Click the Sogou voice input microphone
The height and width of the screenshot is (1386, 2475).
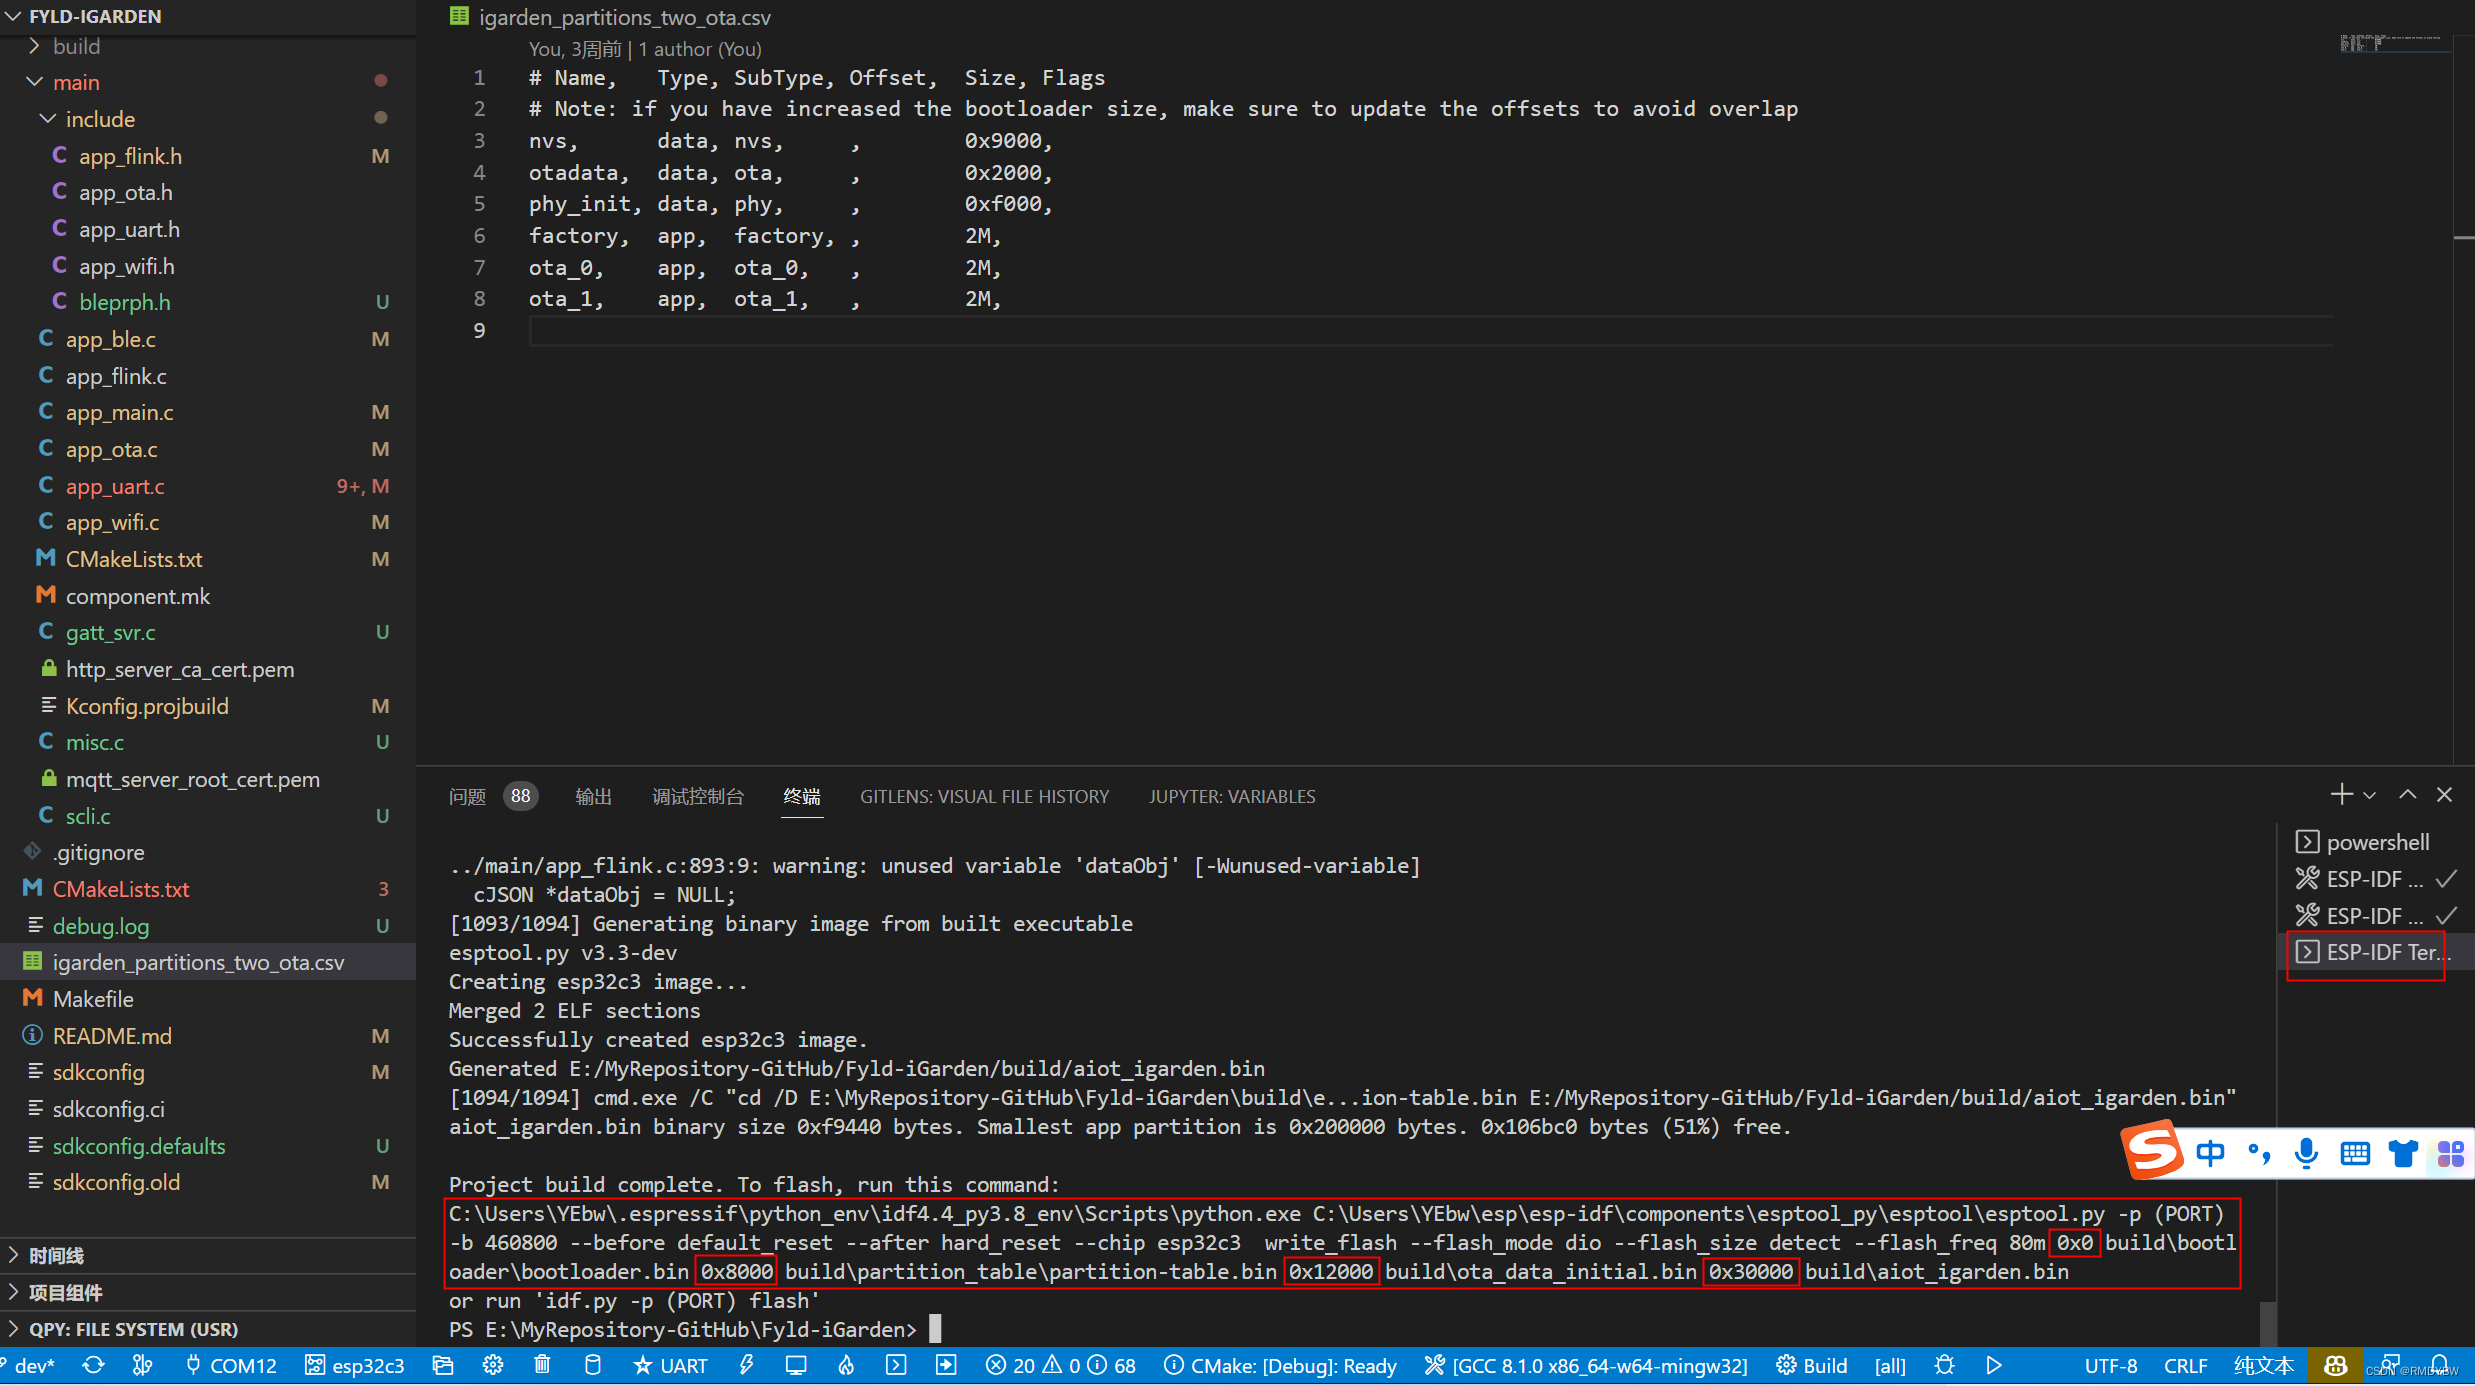coord(2307,1153)
